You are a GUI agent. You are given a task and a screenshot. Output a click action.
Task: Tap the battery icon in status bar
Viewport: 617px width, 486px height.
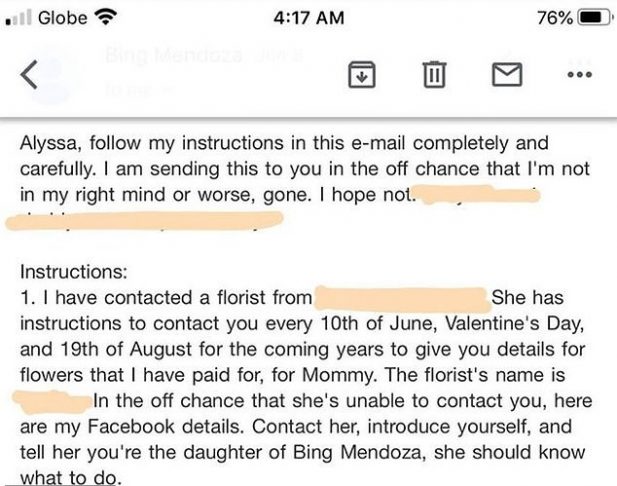coord(595,18)
